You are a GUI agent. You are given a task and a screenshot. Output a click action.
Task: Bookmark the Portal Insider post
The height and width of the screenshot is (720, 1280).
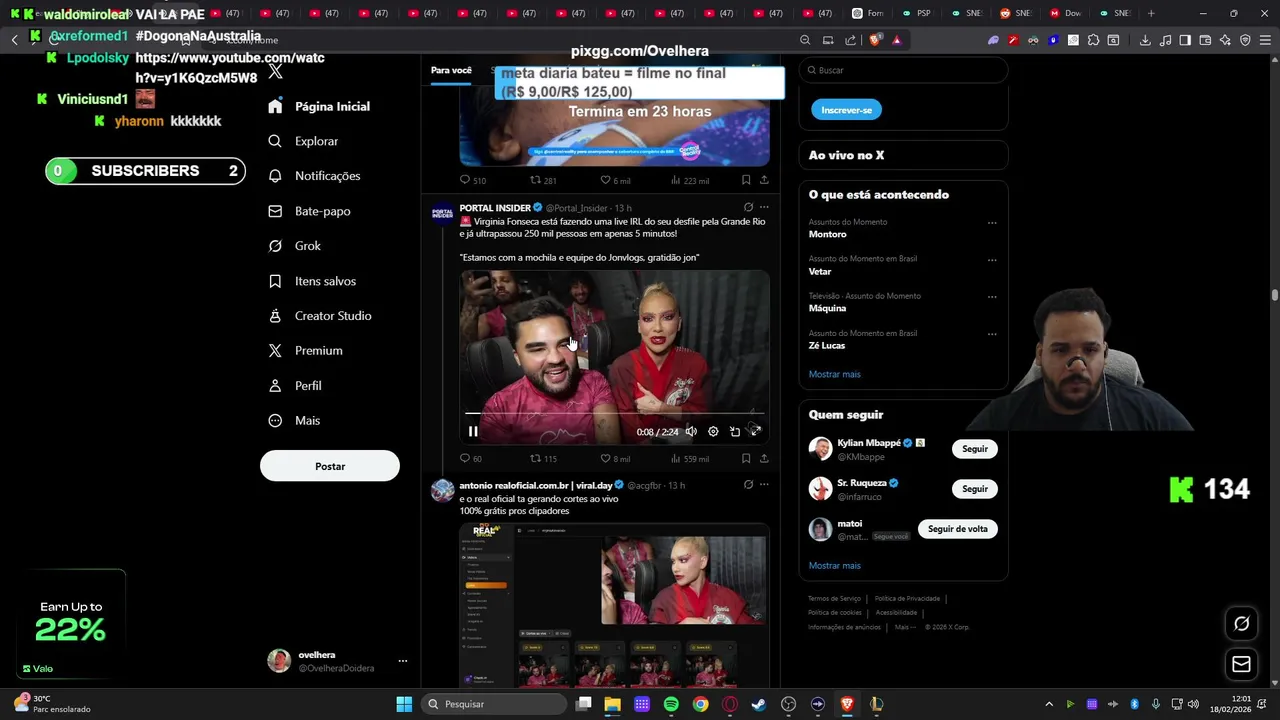click(746, 459)
